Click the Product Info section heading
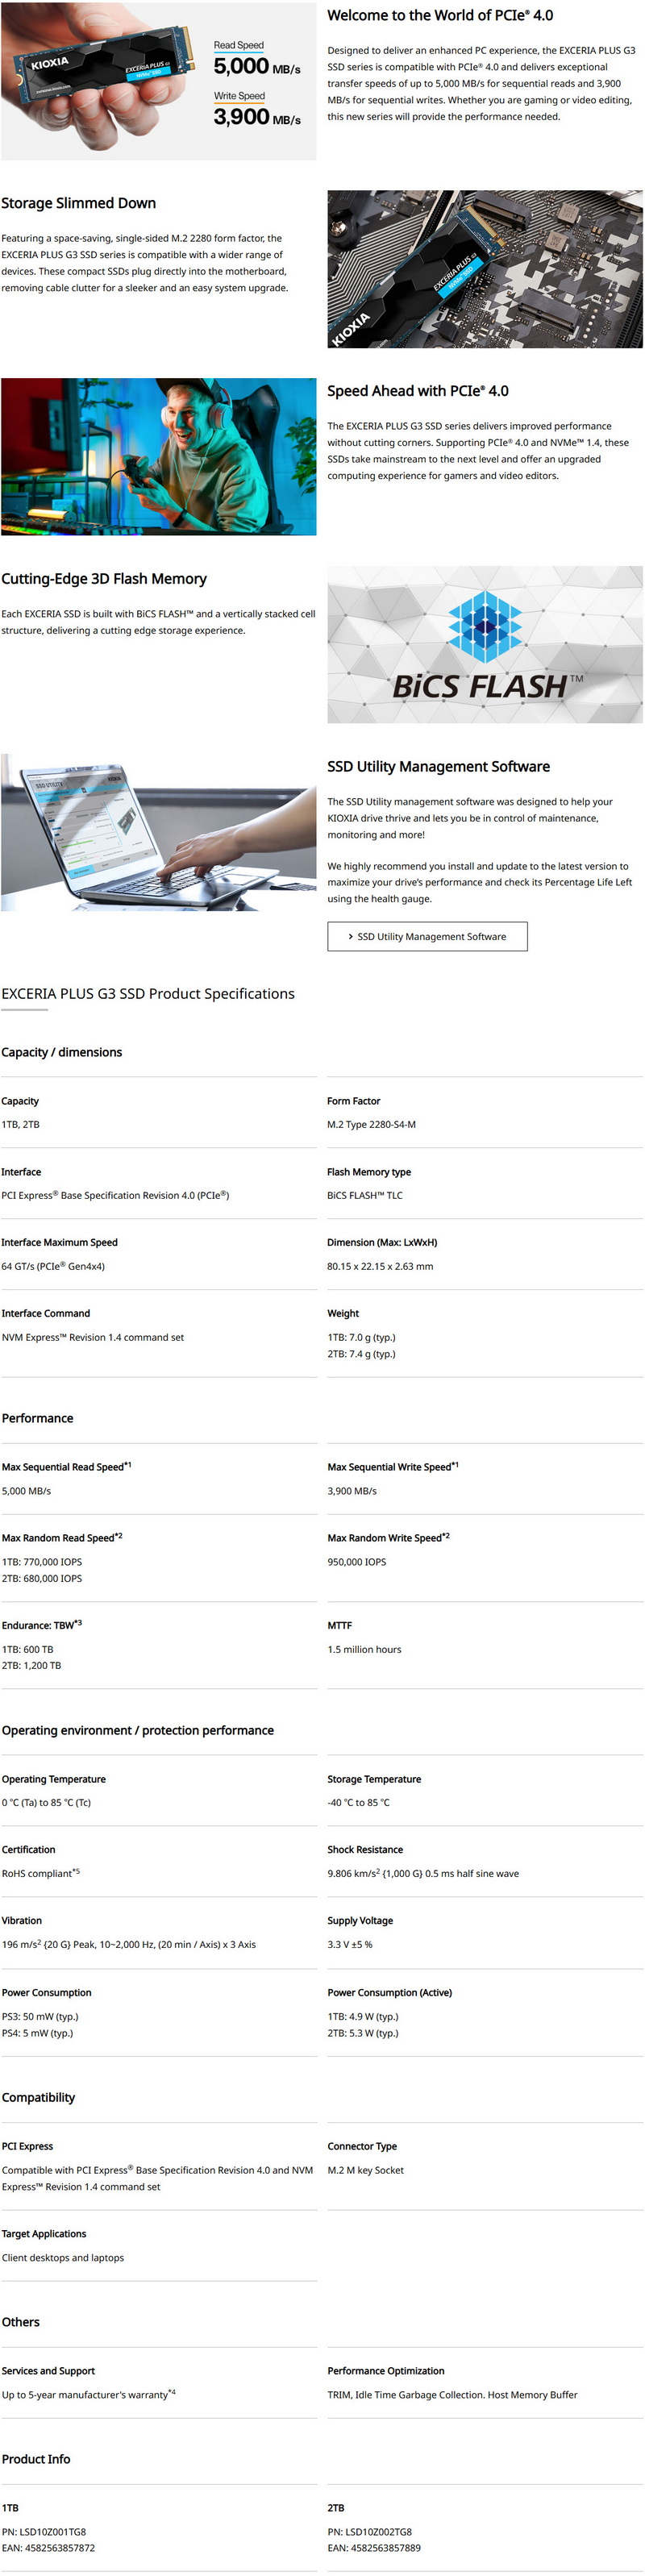 [36, 2459]
